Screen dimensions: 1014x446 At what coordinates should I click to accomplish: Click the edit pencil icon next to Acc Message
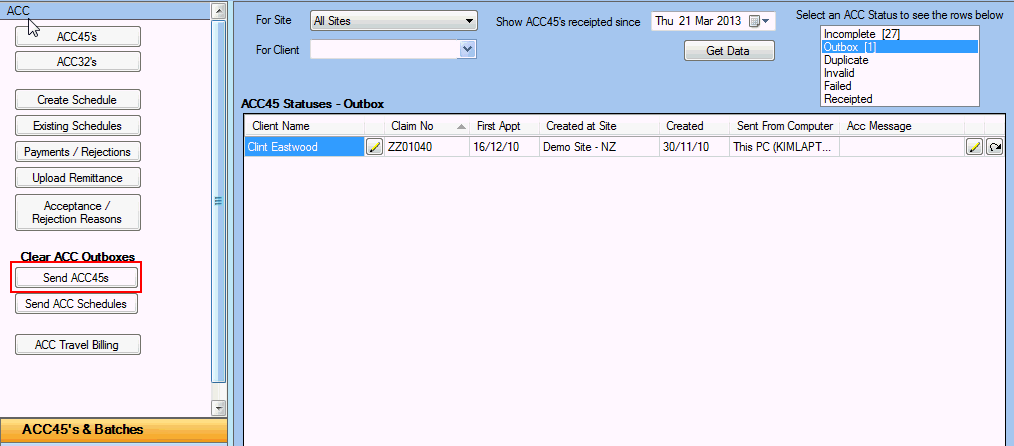click(975, 147)
